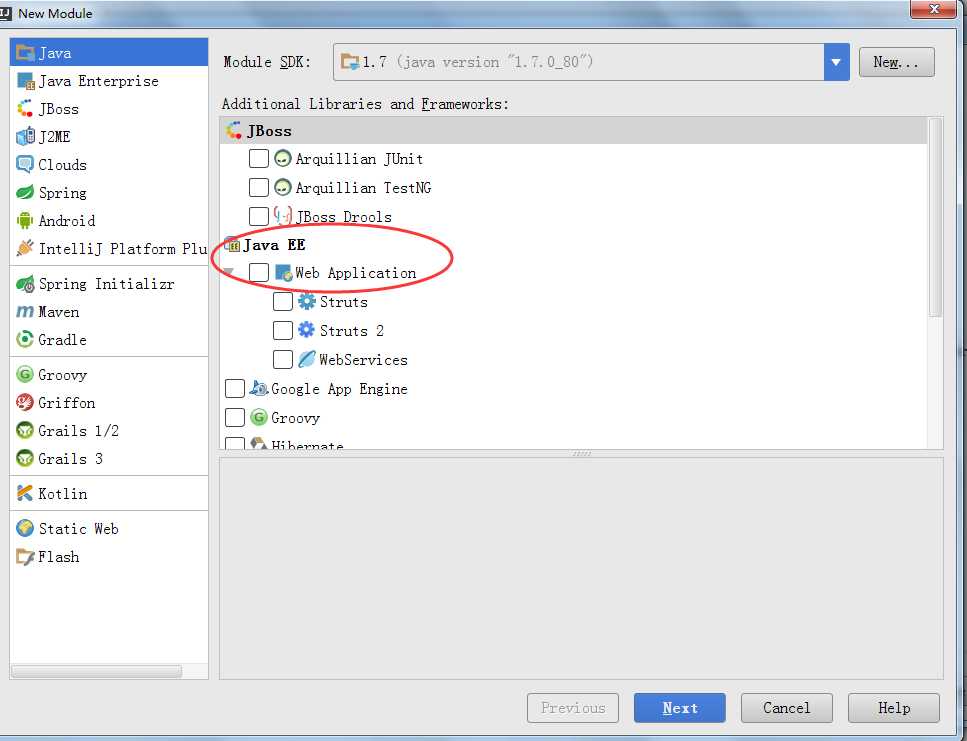
Task: Click the Static Web globe icon
Action: tap(25, 528)
